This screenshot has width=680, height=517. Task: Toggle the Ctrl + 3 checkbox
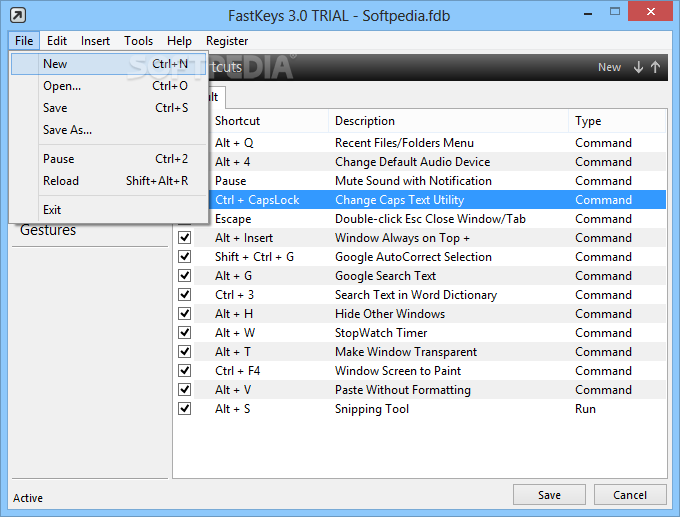tap(184, 295)
